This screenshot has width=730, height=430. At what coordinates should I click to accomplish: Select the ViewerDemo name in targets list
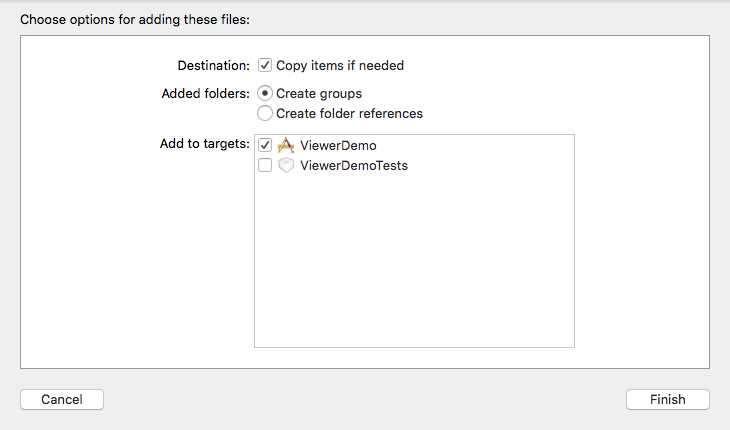point(338,146)
